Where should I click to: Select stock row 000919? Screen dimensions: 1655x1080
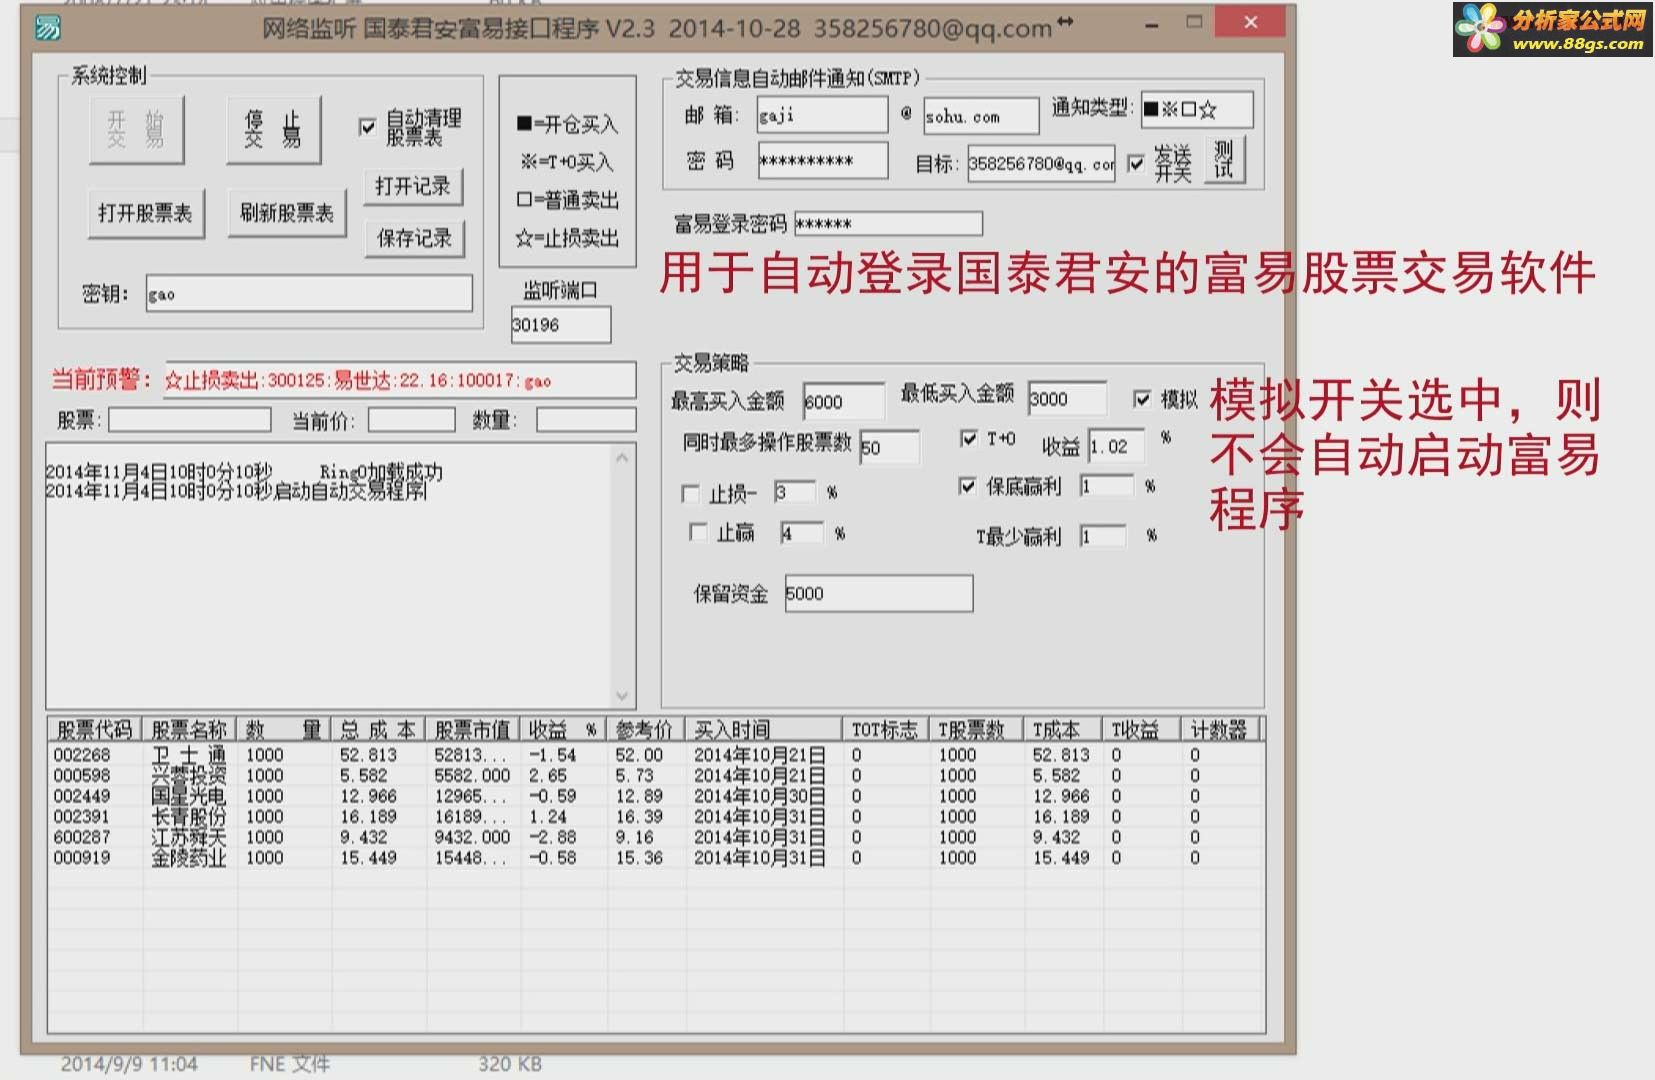point(656,857)
